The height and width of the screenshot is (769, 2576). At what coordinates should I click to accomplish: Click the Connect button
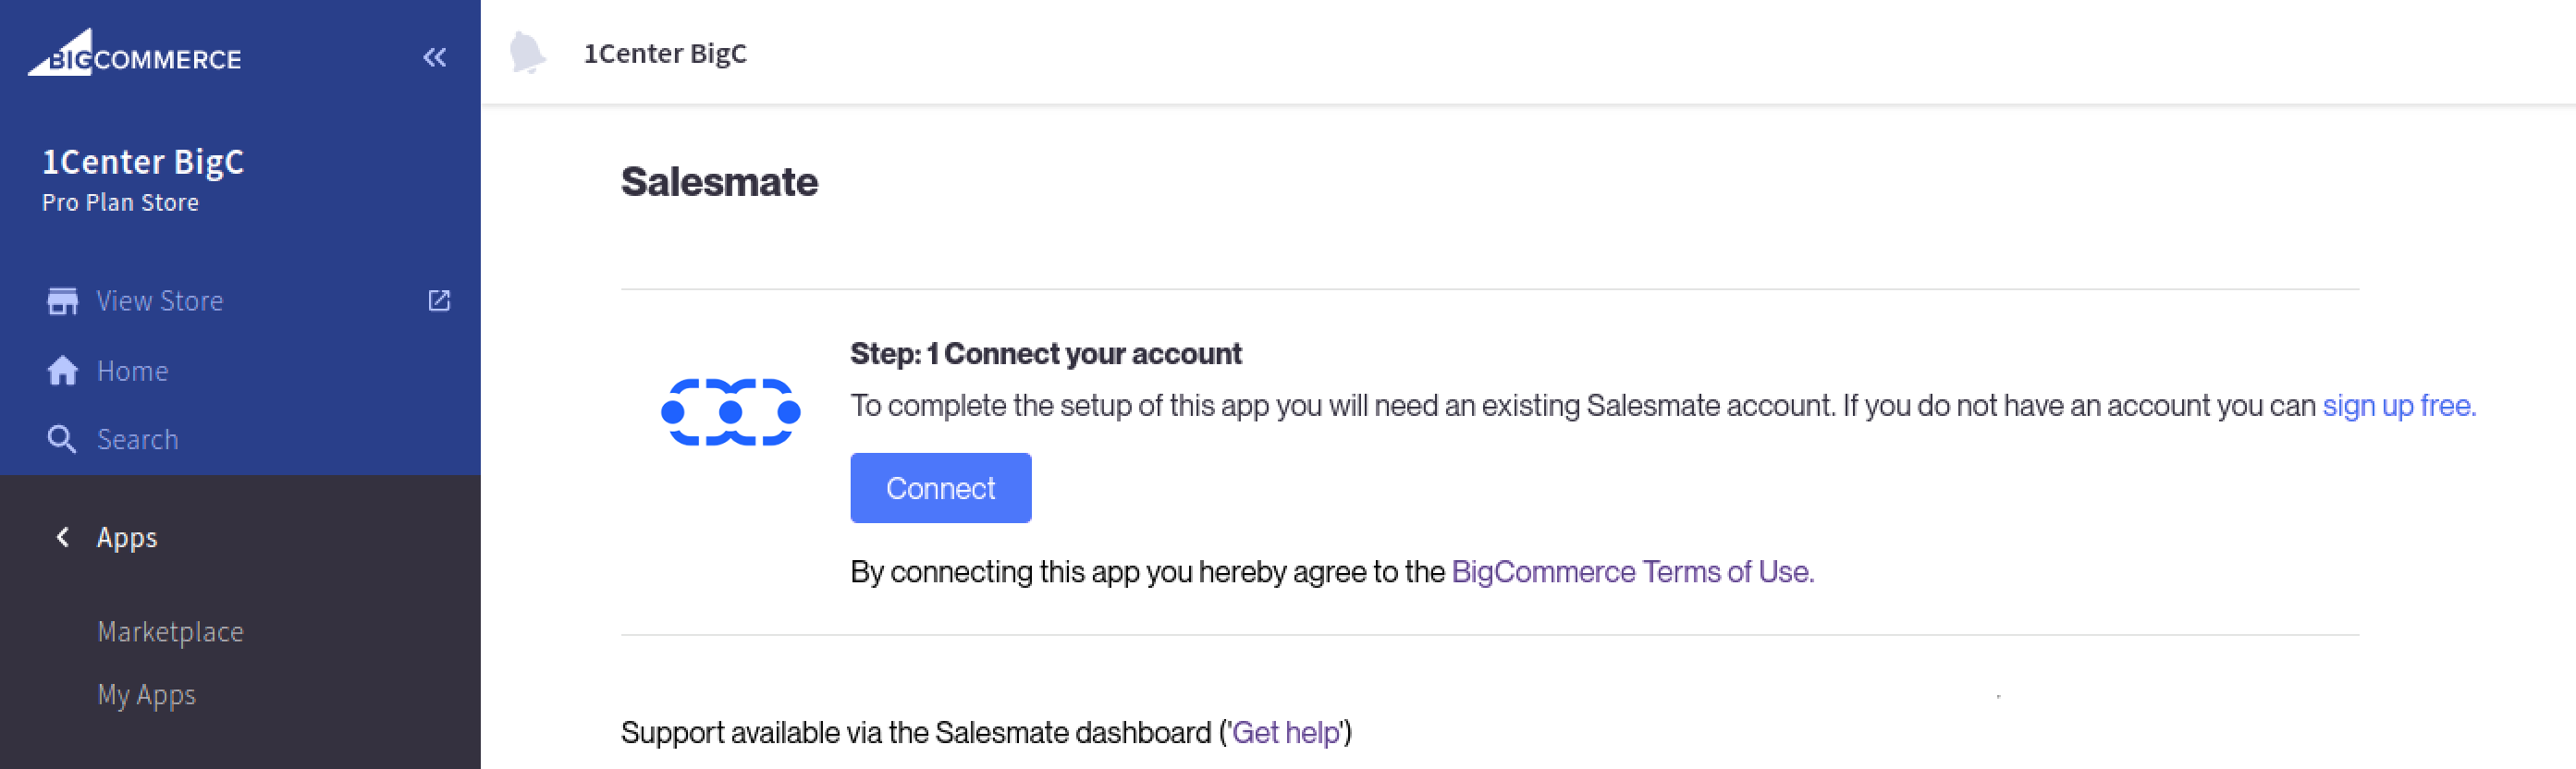(941, 488)
